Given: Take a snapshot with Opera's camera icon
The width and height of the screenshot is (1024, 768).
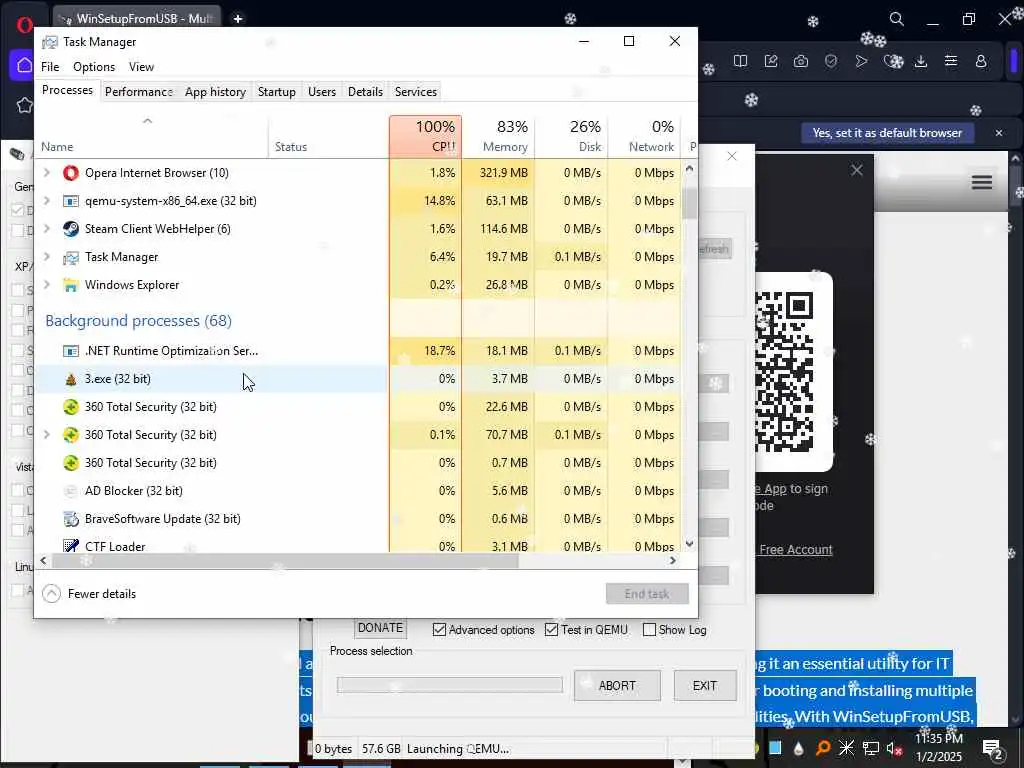Looking at the screenshot, I should [801, 61].
